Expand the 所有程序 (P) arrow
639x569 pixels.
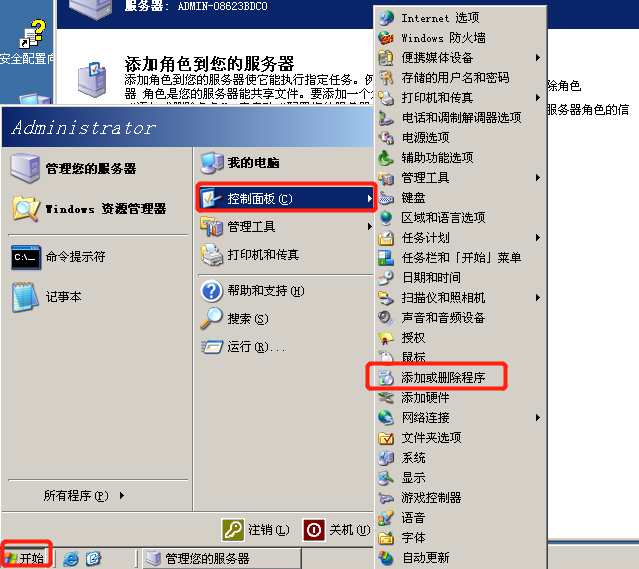pos(122,496)
